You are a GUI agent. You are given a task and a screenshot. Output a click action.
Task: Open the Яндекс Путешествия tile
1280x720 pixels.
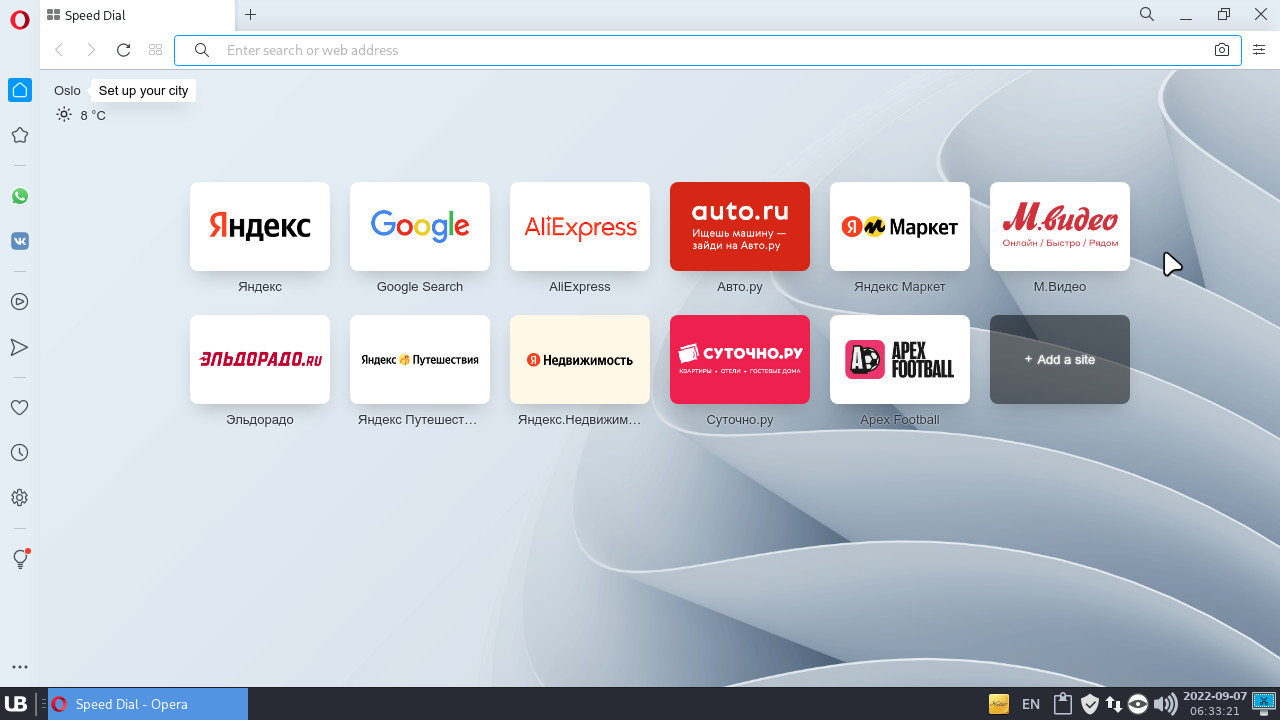pyautogui.click(x=420, y=359)
